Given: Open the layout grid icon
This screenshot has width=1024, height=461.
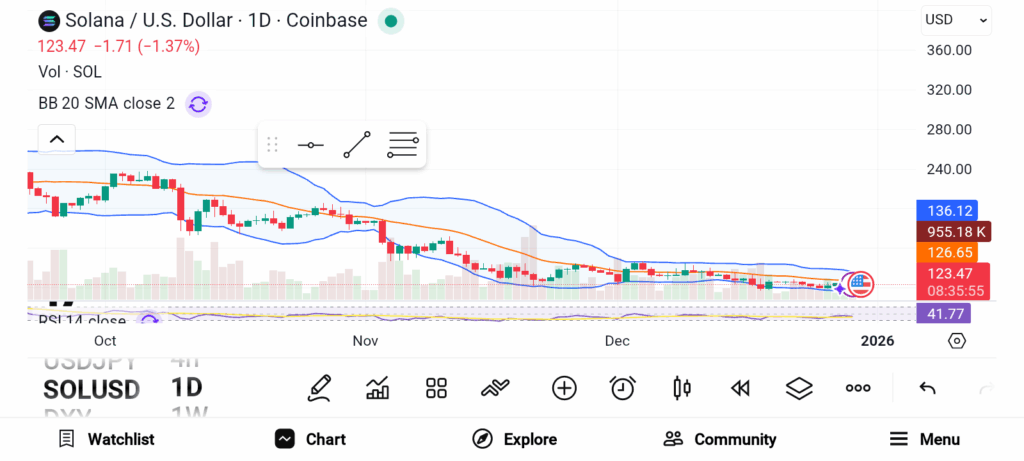Looking at the screenshot, I should pyautogui.click(x=436, y=388).
